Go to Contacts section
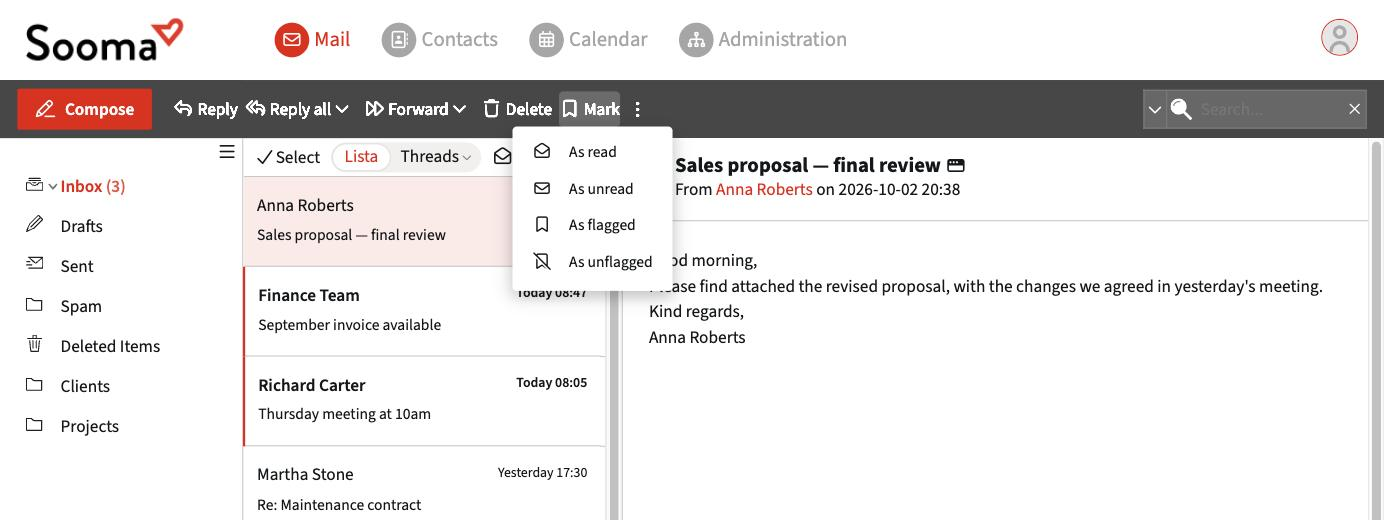 pos(440,39)
